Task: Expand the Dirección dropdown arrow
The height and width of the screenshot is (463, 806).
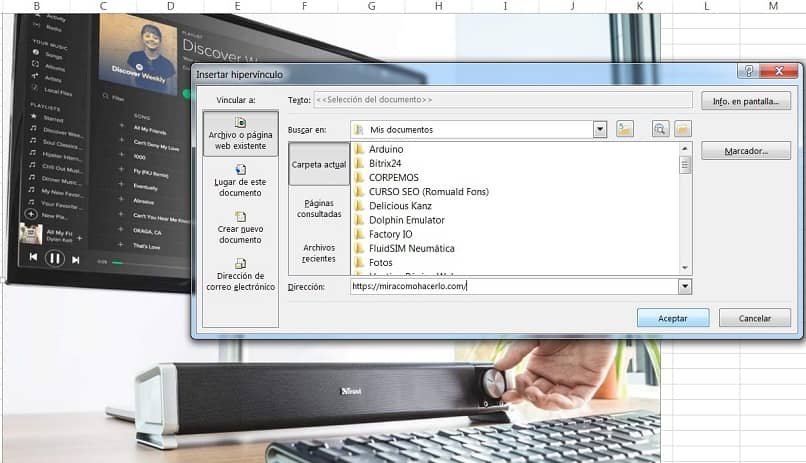Action: pos(685,286)
